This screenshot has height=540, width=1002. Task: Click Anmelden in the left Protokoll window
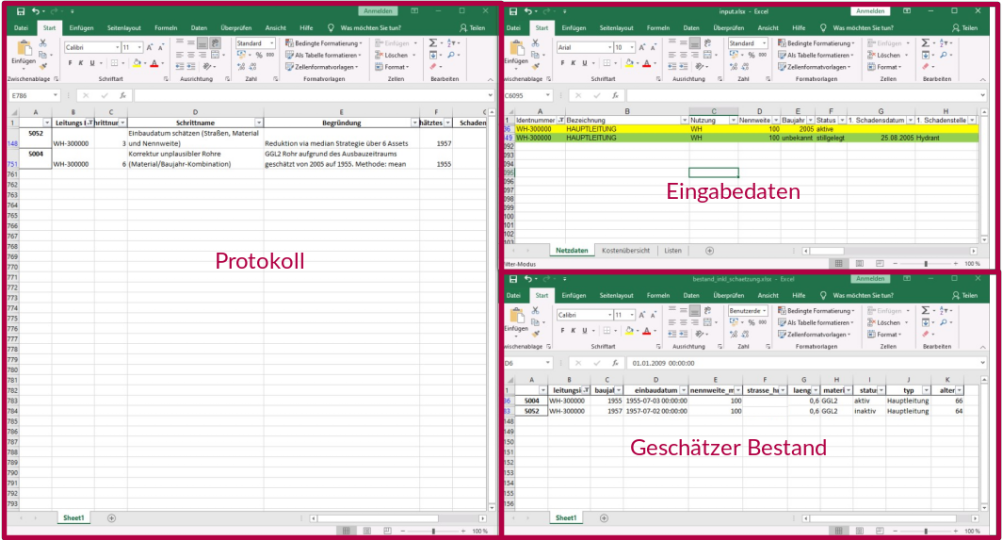[x=378, y=11]
